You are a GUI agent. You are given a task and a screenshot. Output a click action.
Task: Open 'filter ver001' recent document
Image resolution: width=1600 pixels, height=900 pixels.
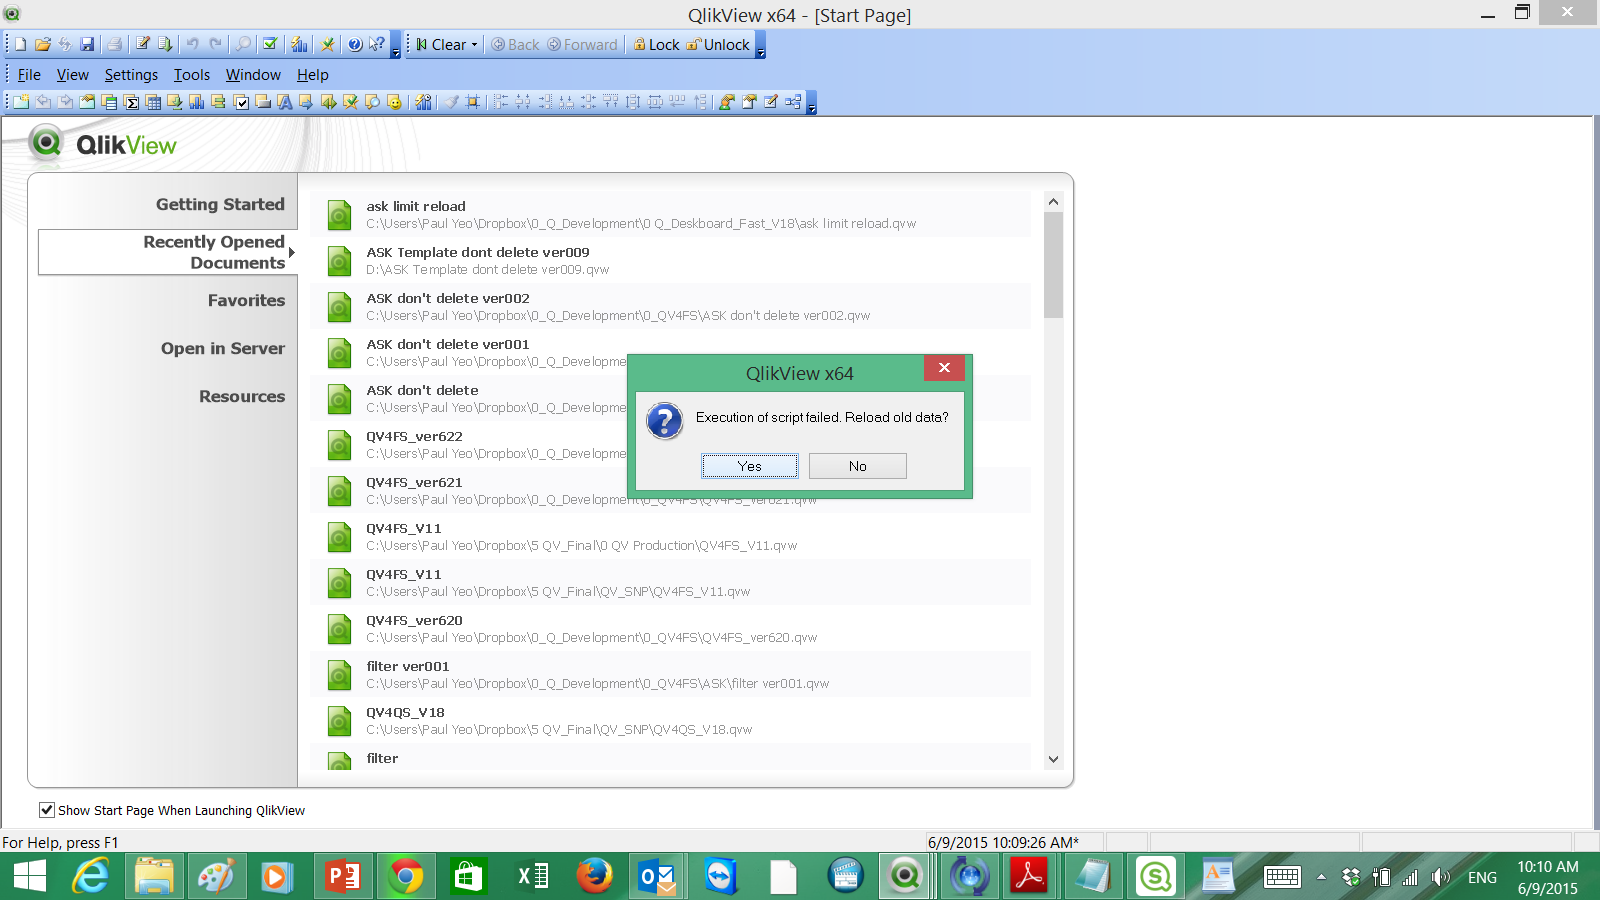tap(670, 674)
